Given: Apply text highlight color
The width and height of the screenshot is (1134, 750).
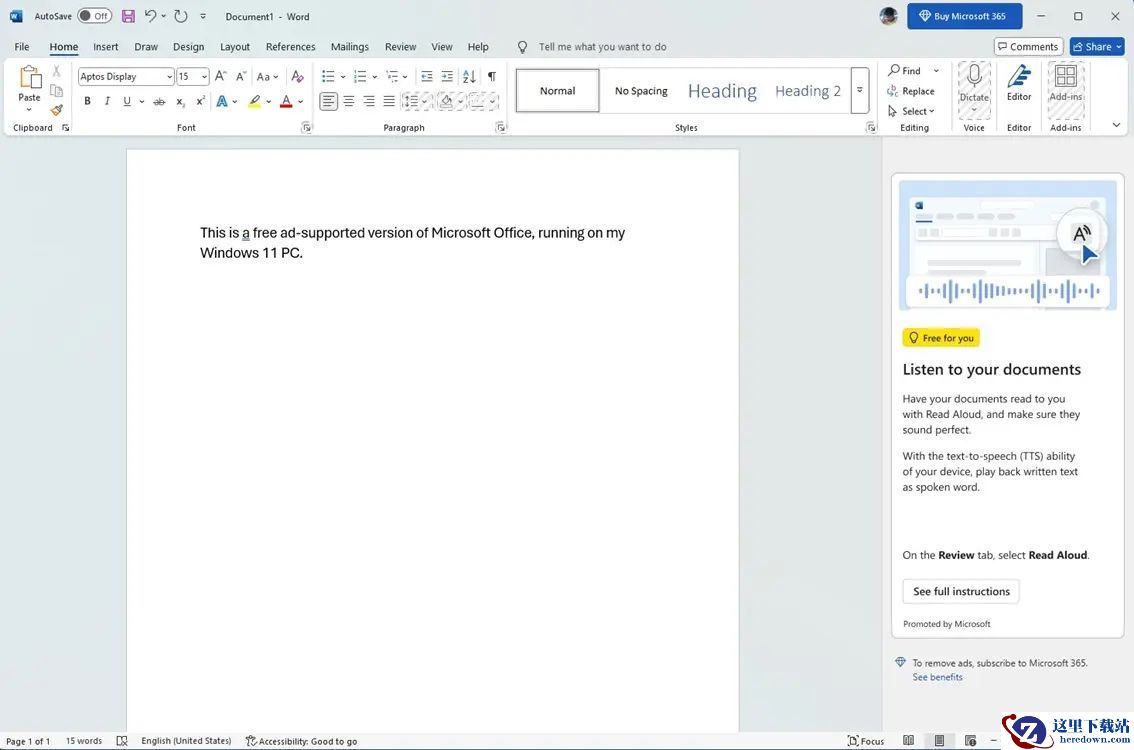Looking at the screenshot, I should tap(255, 101).
